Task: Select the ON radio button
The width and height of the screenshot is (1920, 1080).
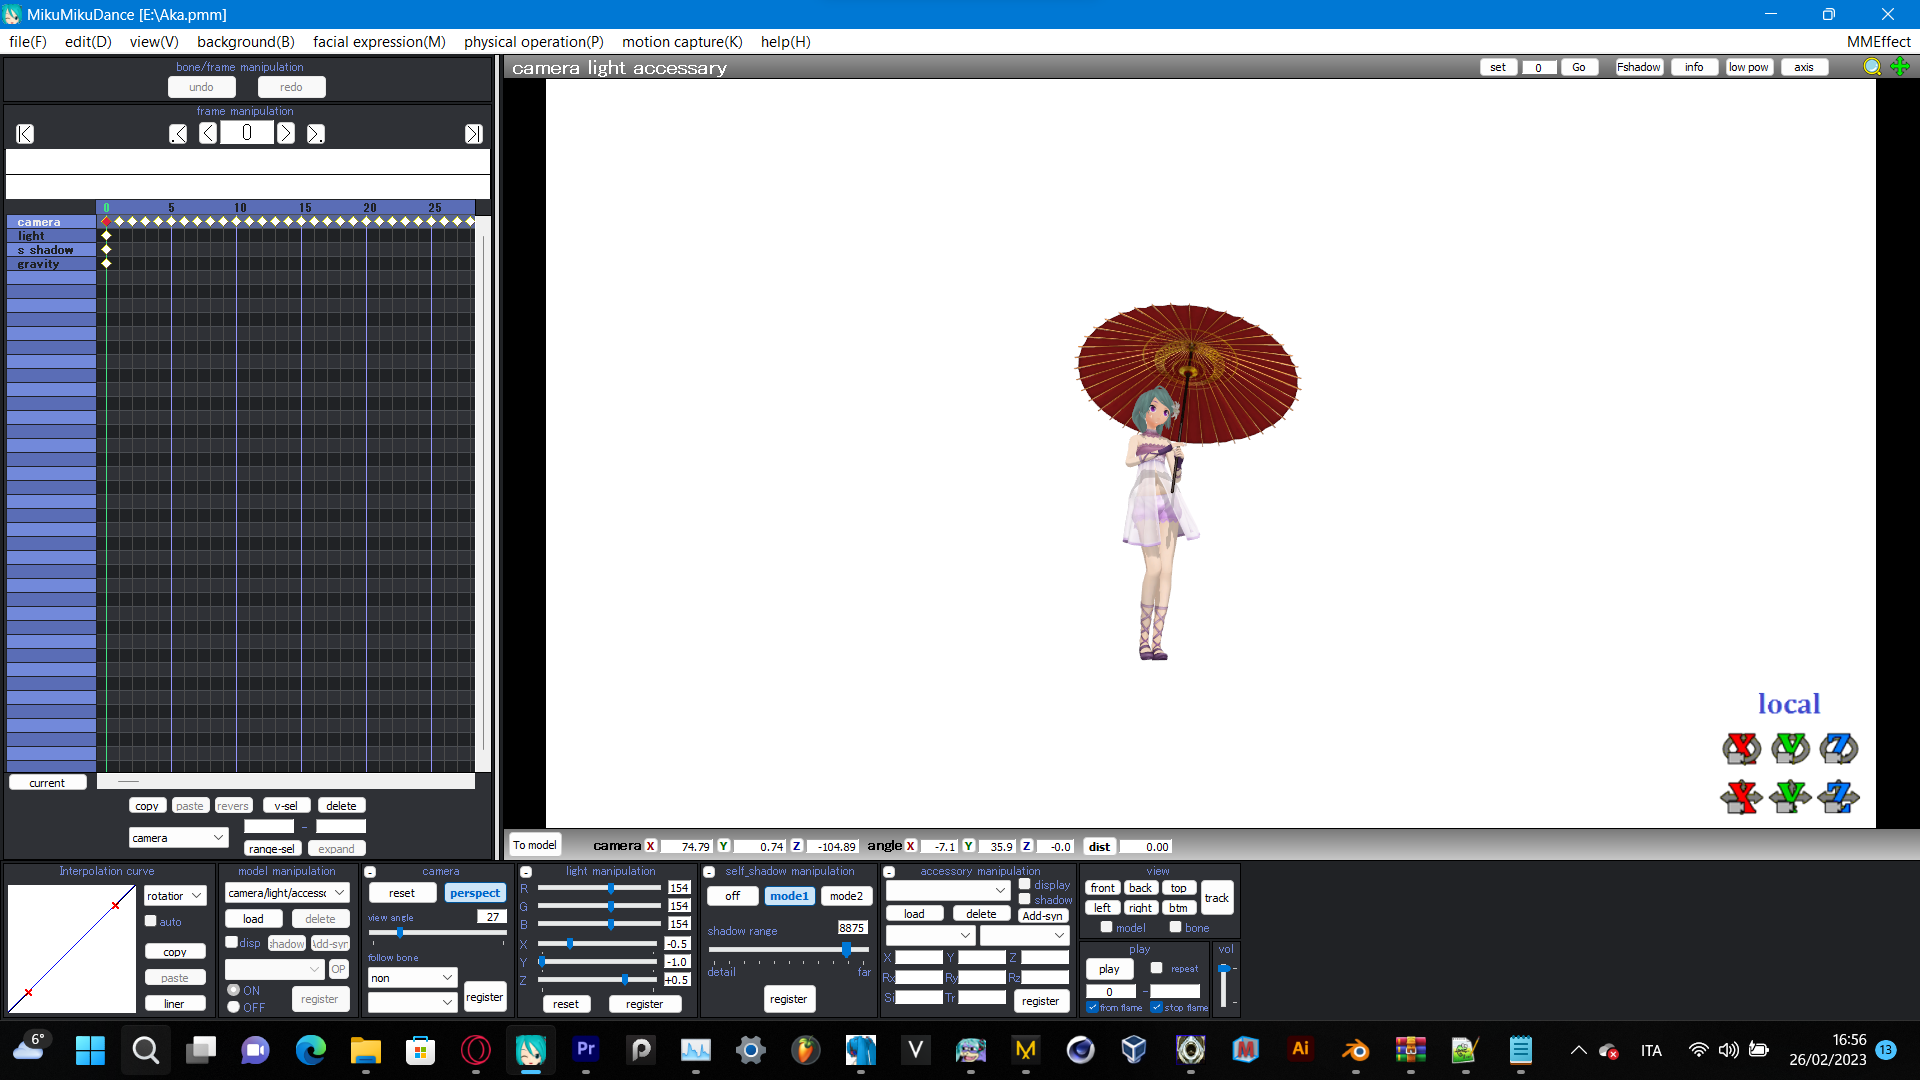Action: (x=234, y=990)
